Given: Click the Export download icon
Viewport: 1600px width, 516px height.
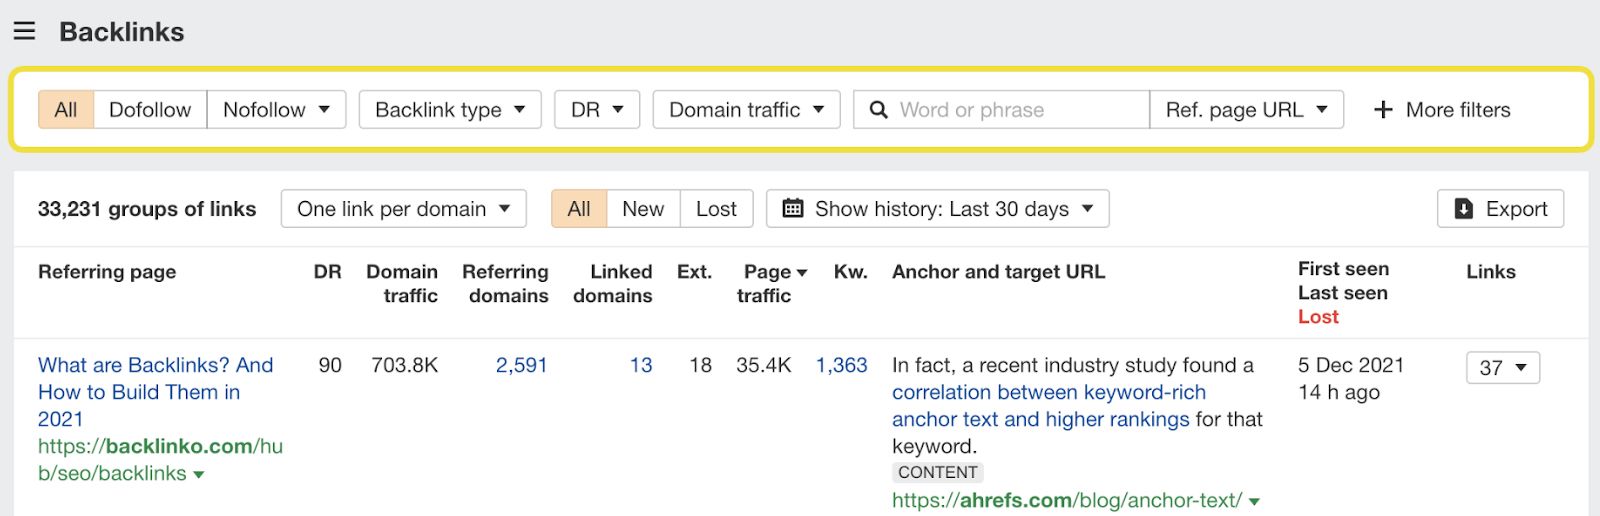Looking at the screenshot, I should [x=1463, y=209].
